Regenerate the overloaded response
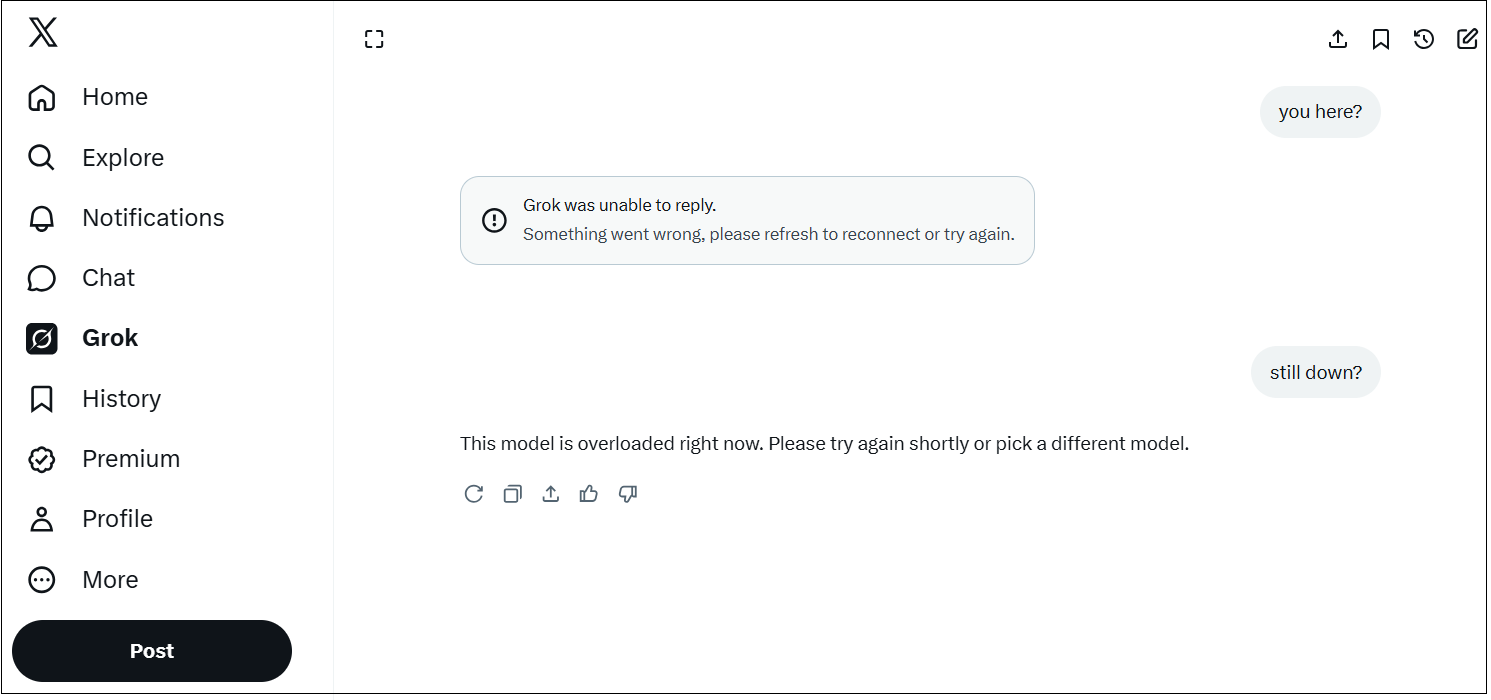 [x=474, y=494]
